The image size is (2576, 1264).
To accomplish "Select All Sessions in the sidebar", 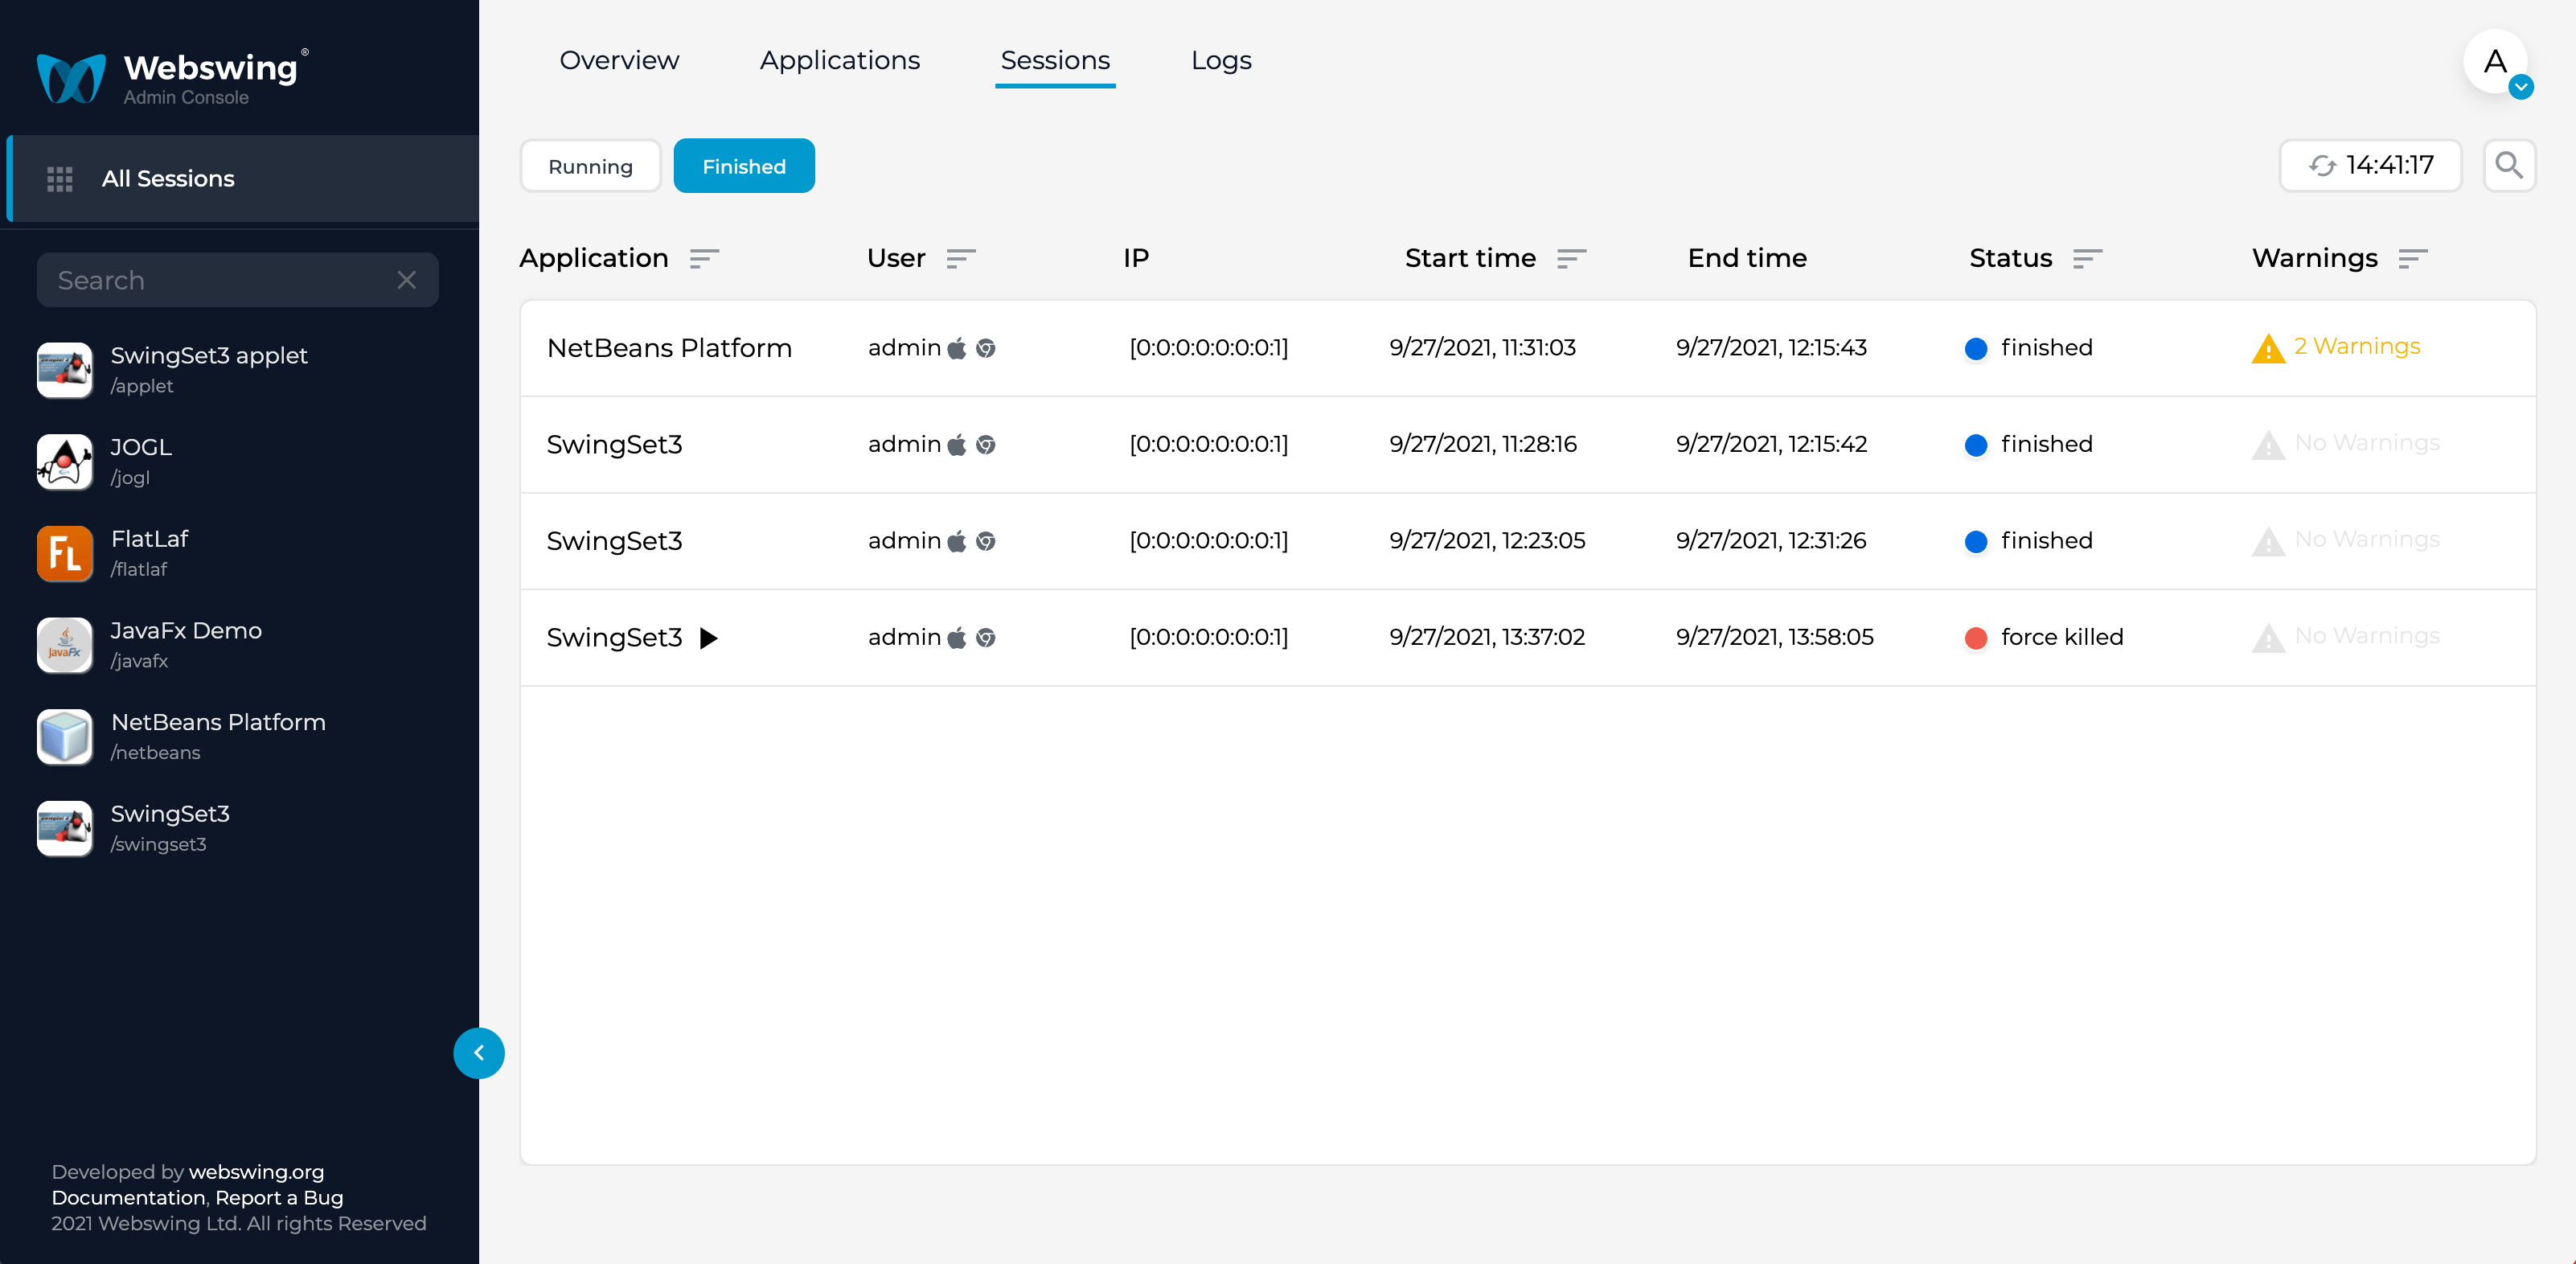I will pos(244,179).
